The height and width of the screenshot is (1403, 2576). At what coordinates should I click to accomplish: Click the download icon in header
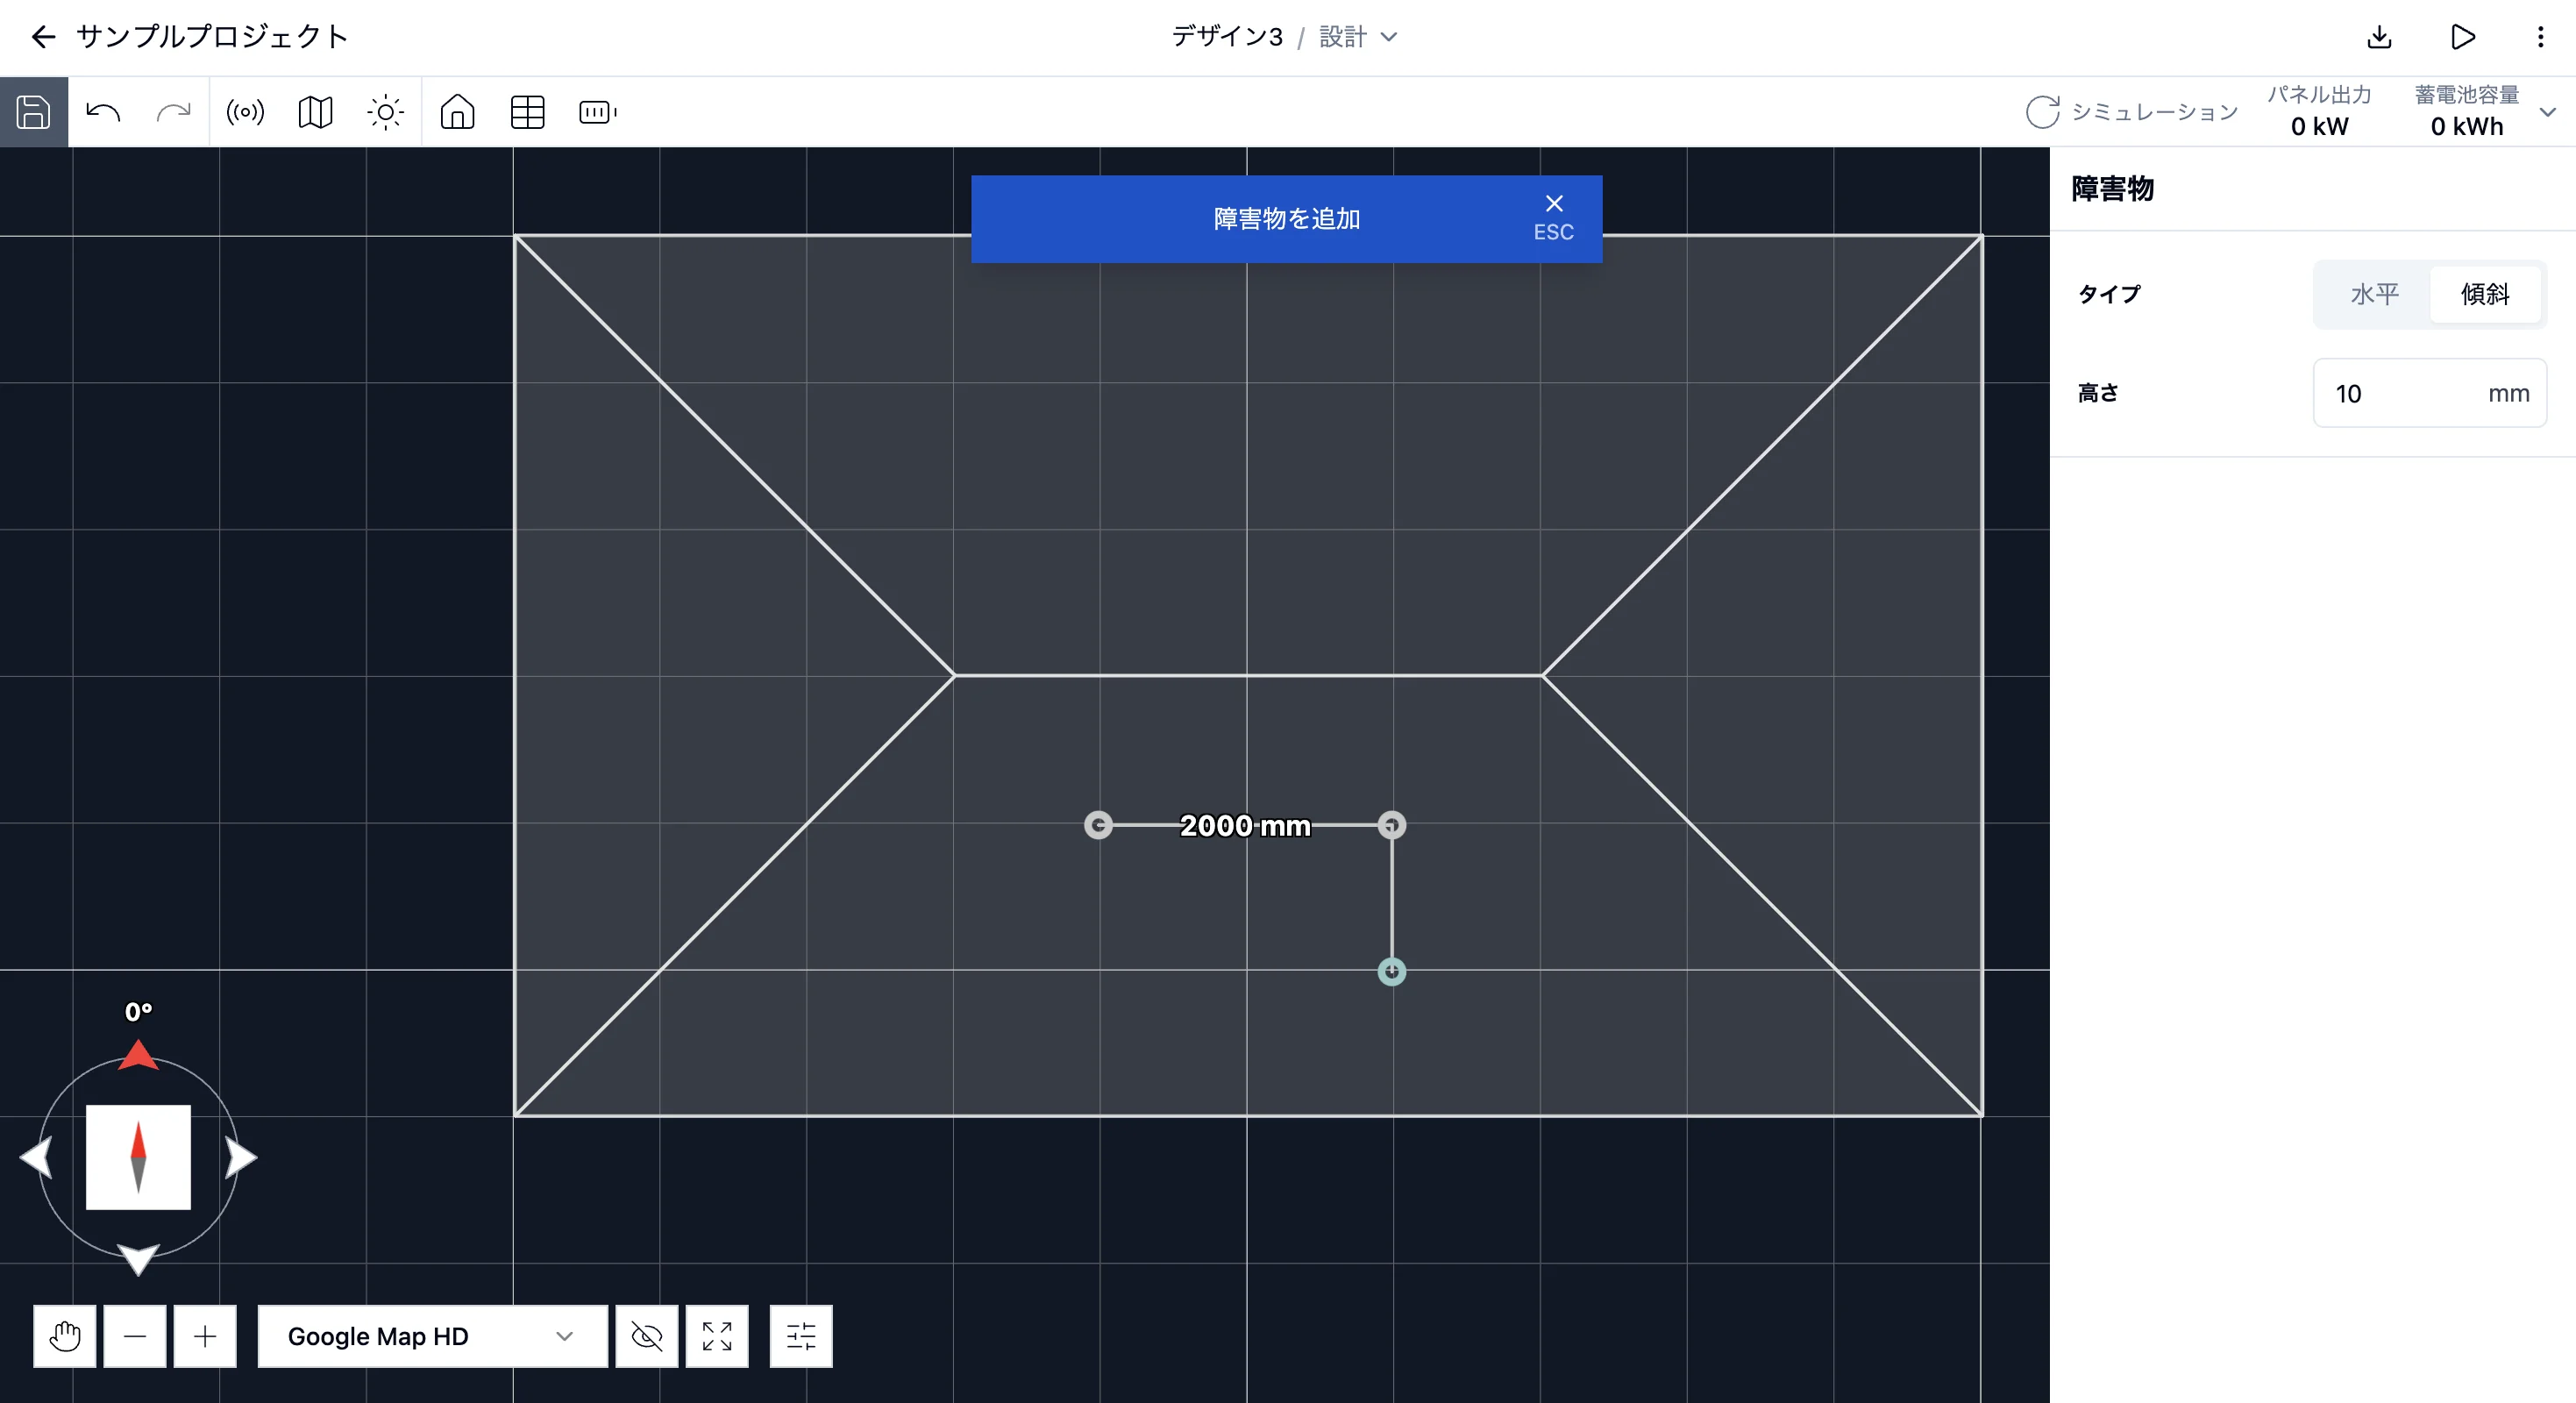[x=2379, y=37]
